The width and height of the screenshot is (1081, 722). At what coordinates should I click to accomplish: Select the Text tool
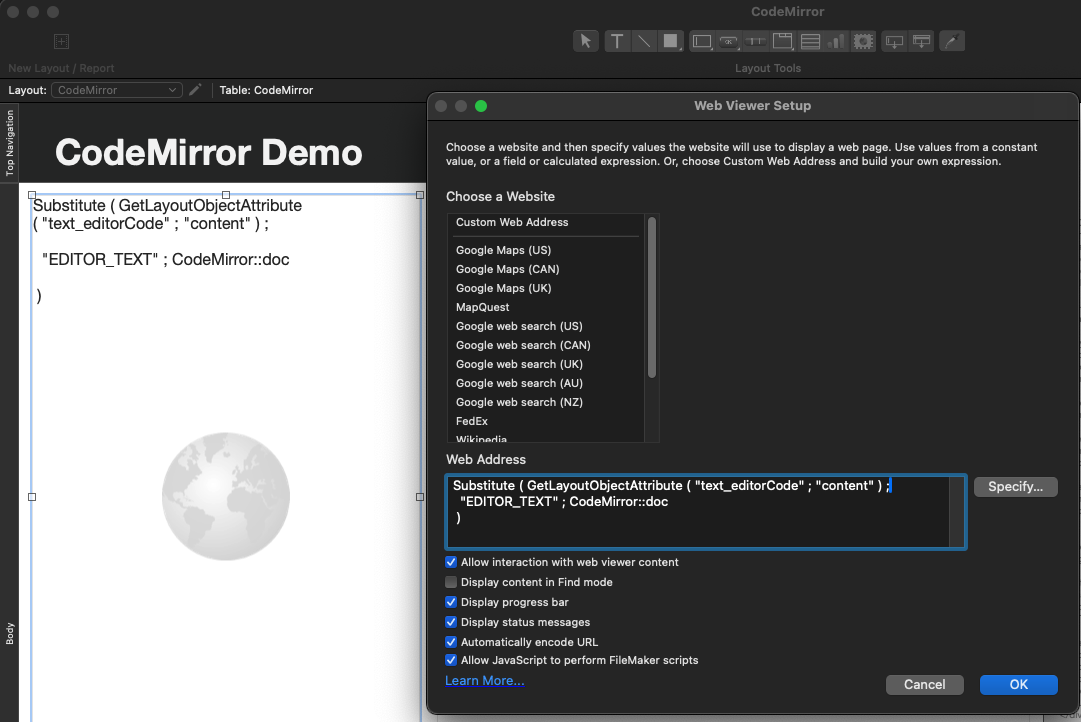coord(617,41)
